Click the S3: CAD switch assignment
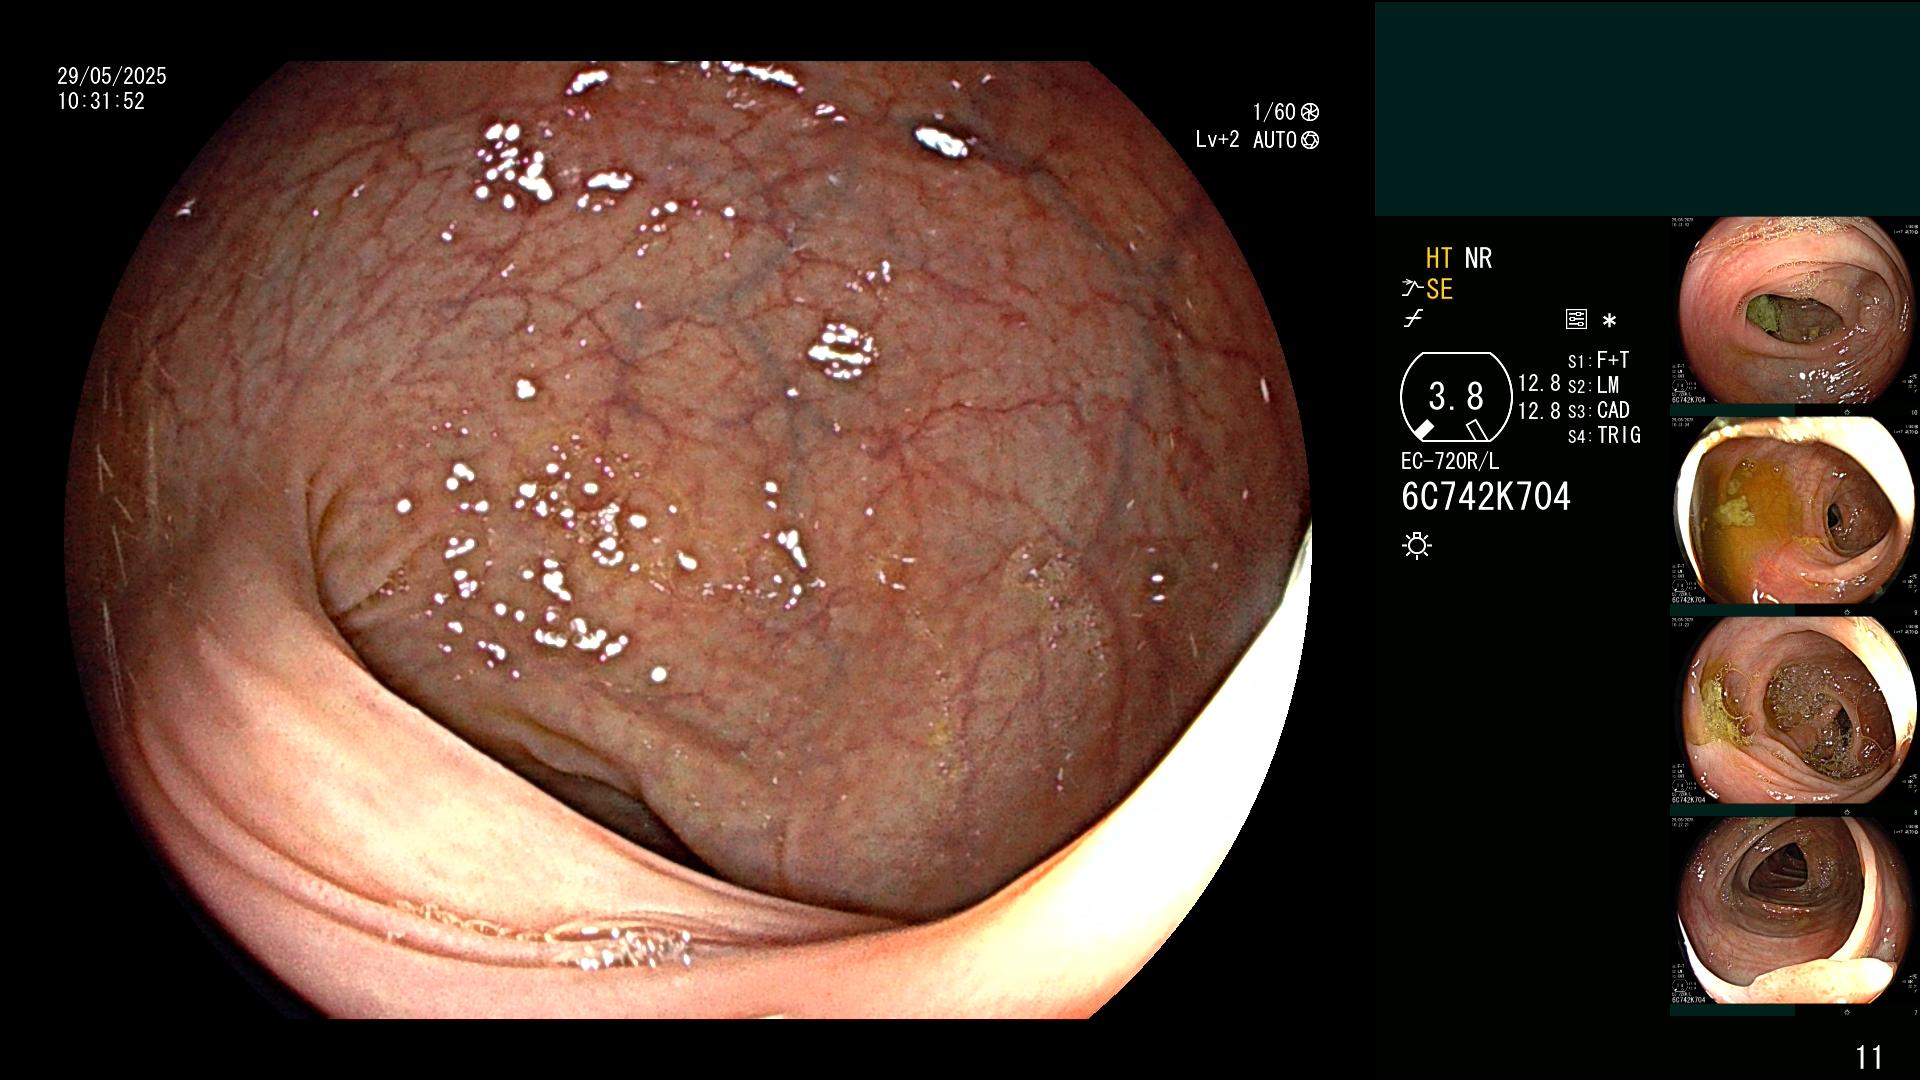 pyautogui.click(x=1599, y=410)
